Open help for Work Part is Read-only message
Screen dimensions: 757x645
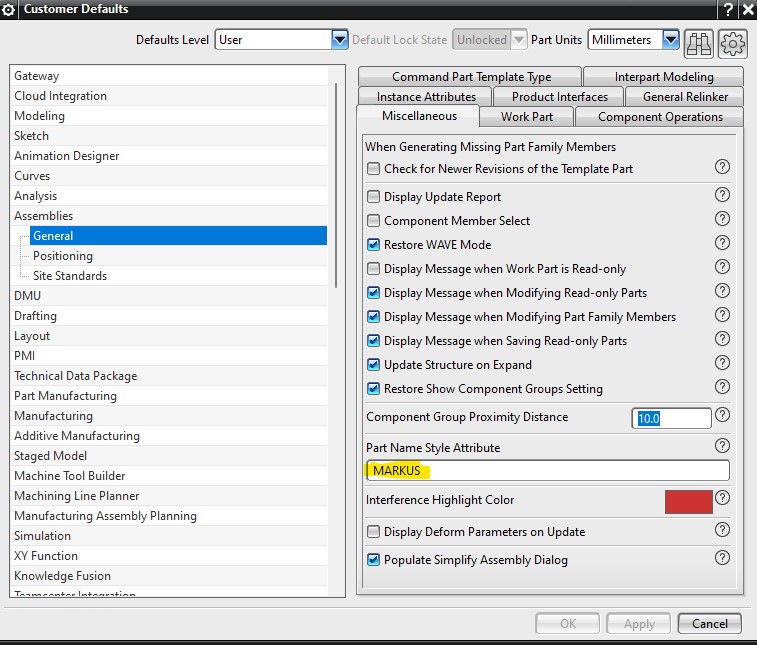click(x=722, y=266)
